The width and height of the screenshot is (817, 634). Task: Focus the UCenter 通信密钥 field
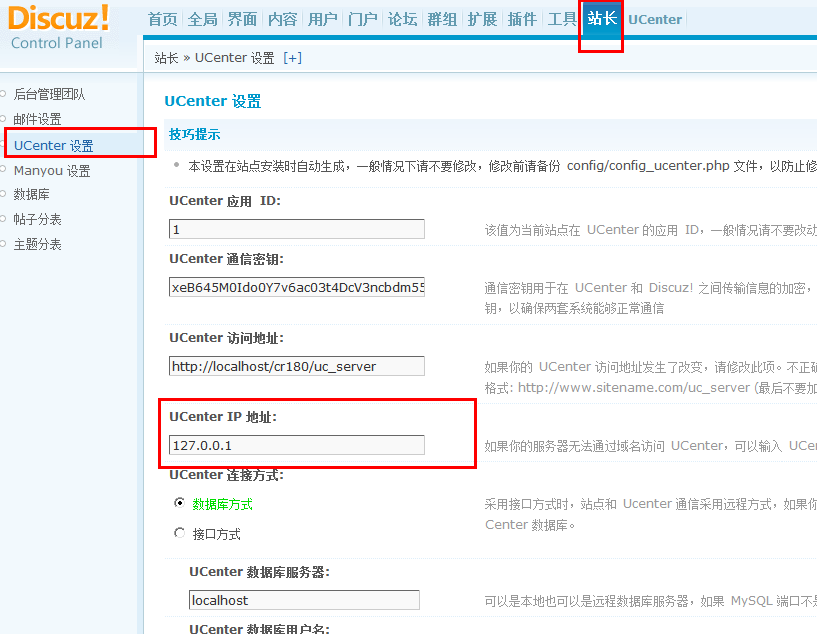coord(296,287)
